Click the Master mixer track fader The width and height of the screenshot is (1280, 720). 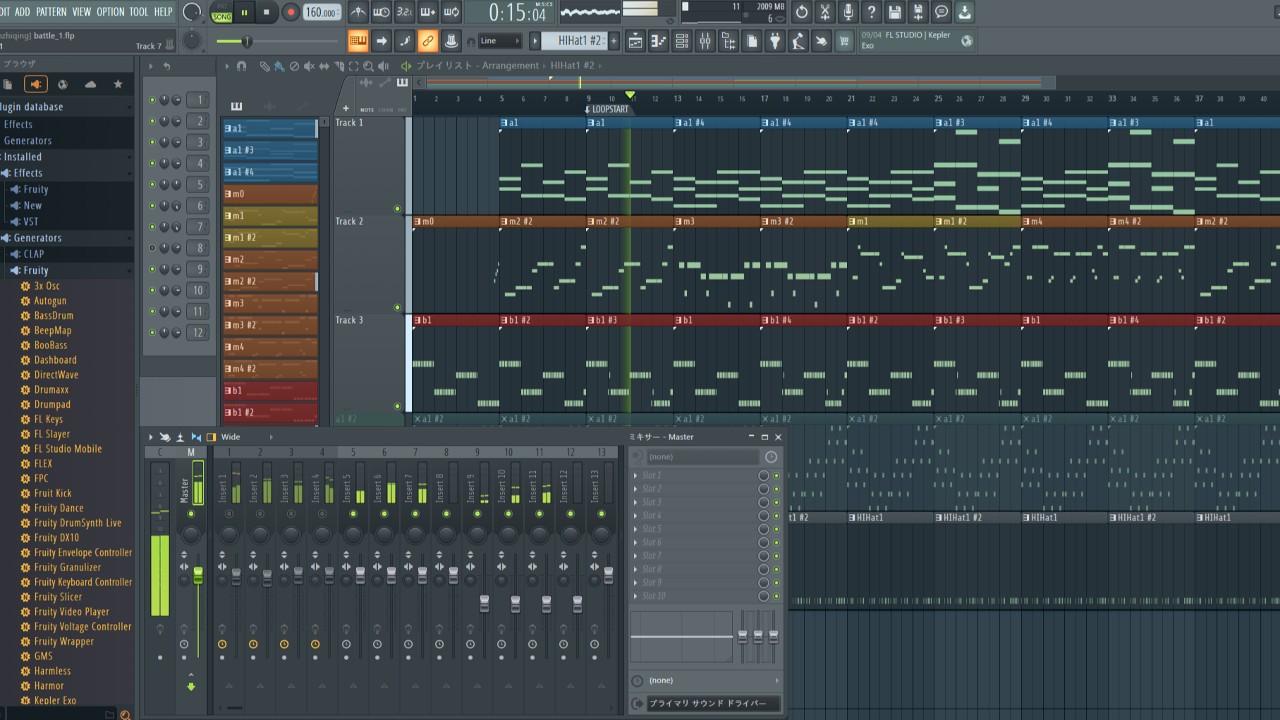(198, 575)
